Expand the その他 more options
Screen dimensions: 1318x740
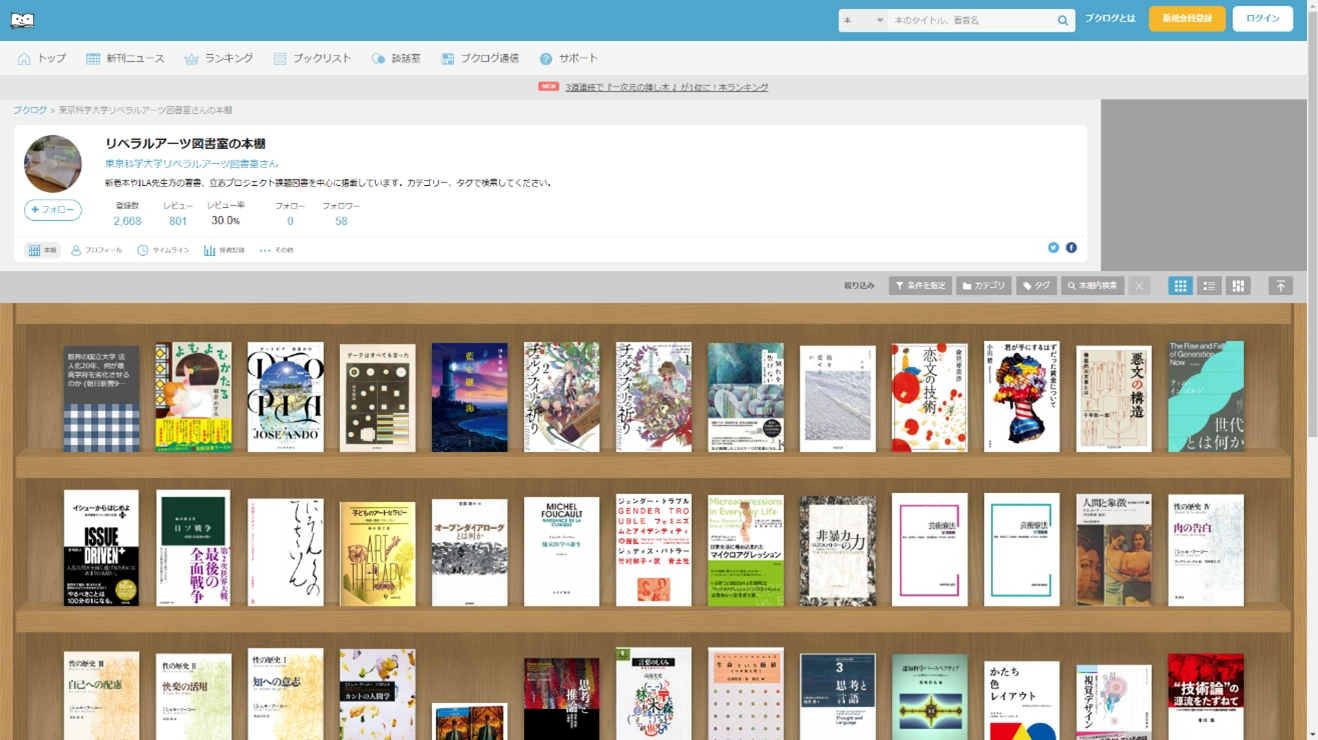pos(276,250)
